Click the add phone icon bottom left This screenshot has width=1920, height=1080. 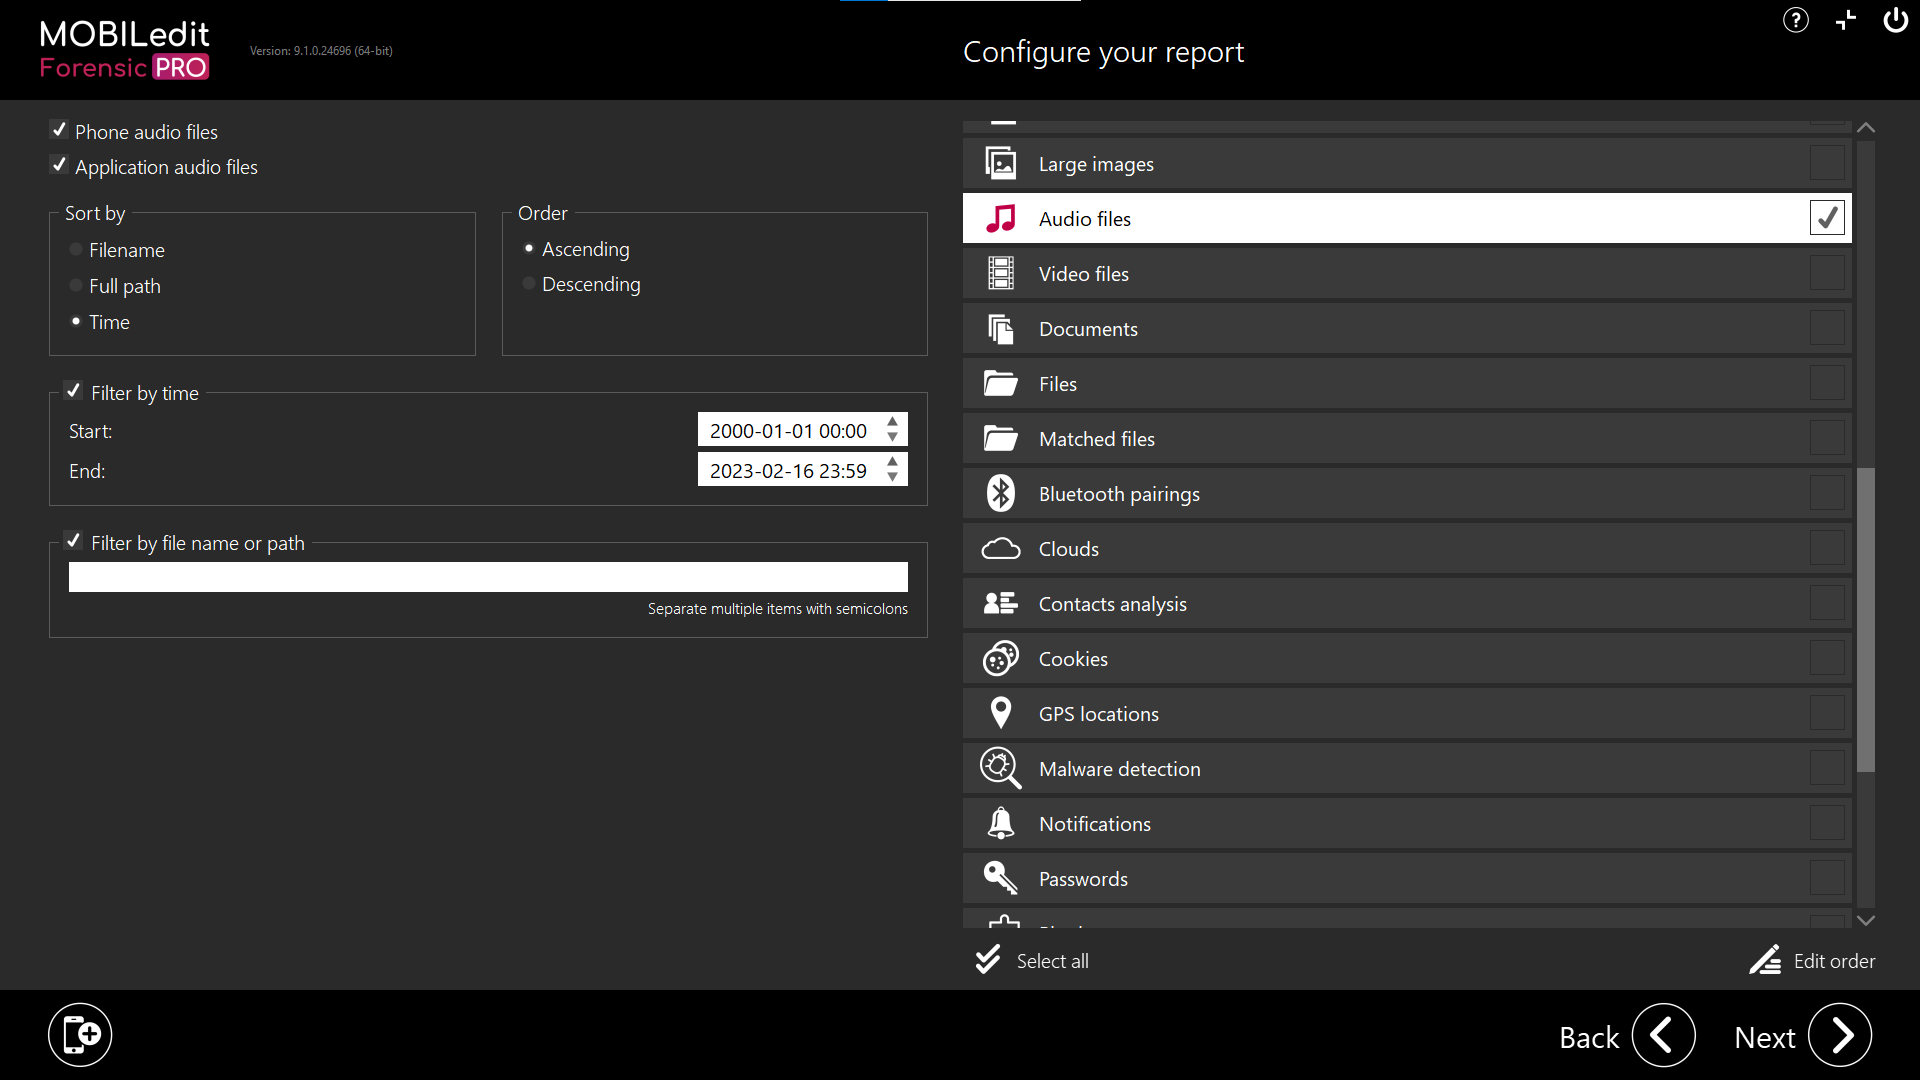[x=80, y=1035]
